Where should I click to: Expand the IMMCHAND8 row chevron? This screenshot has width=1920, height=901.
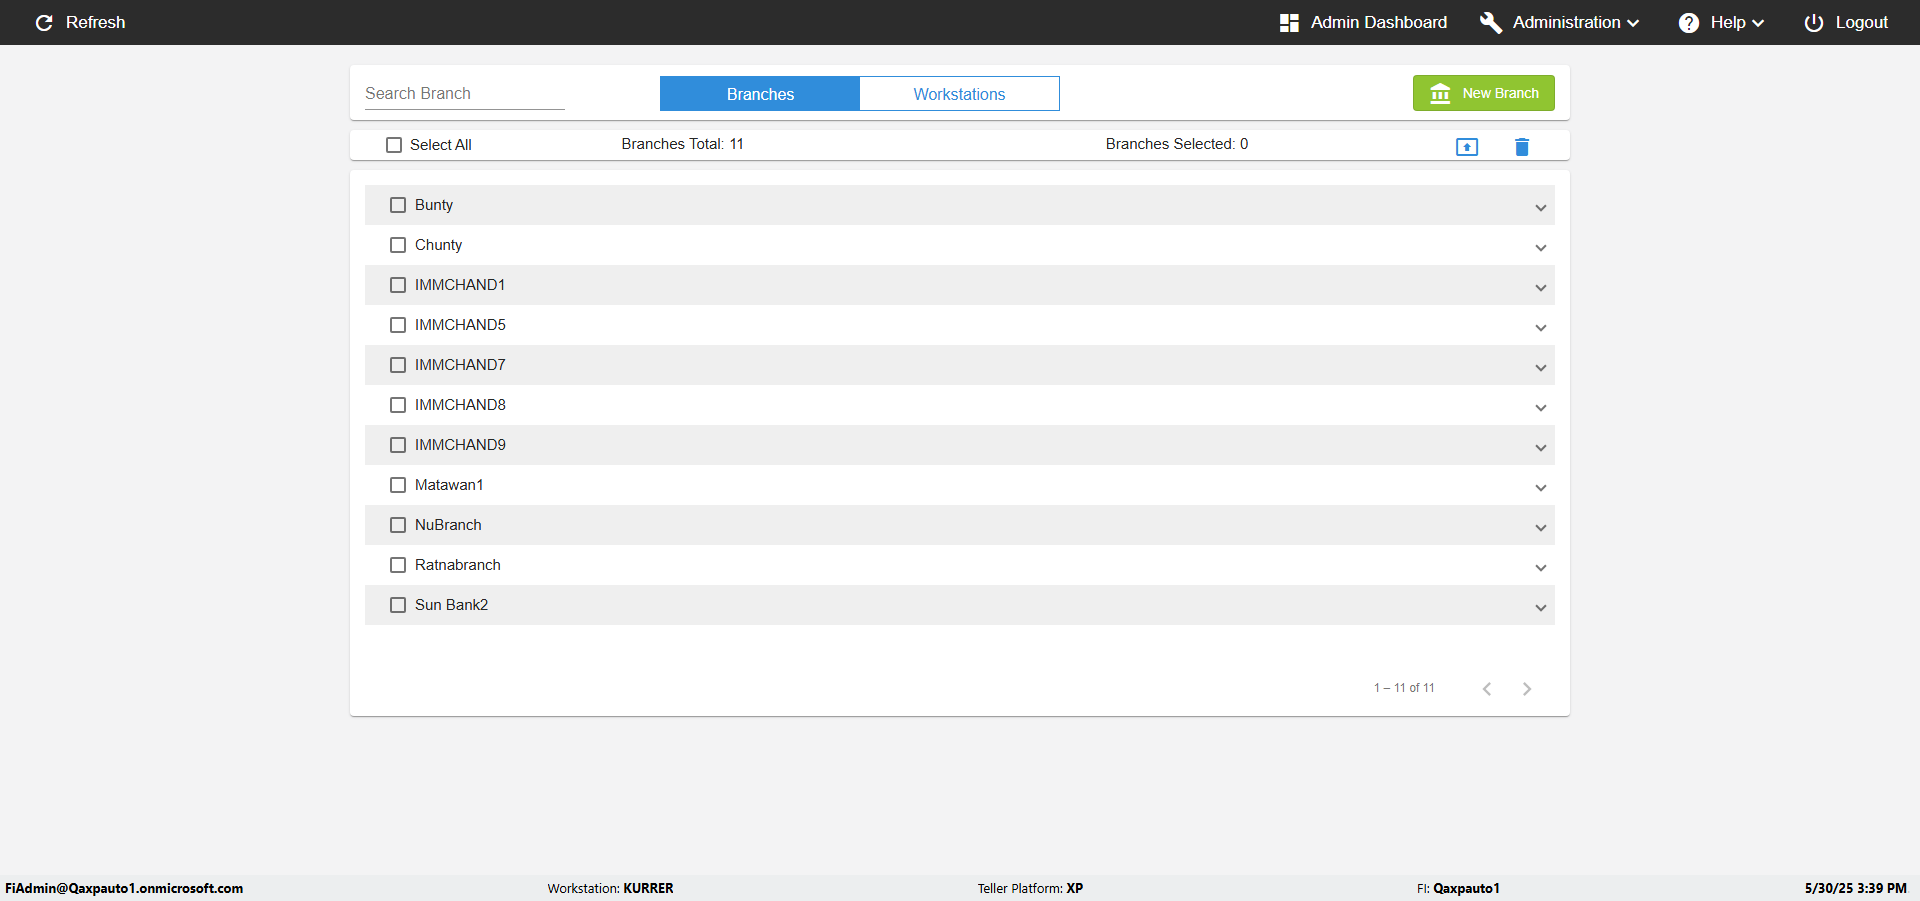(1541, 408)
